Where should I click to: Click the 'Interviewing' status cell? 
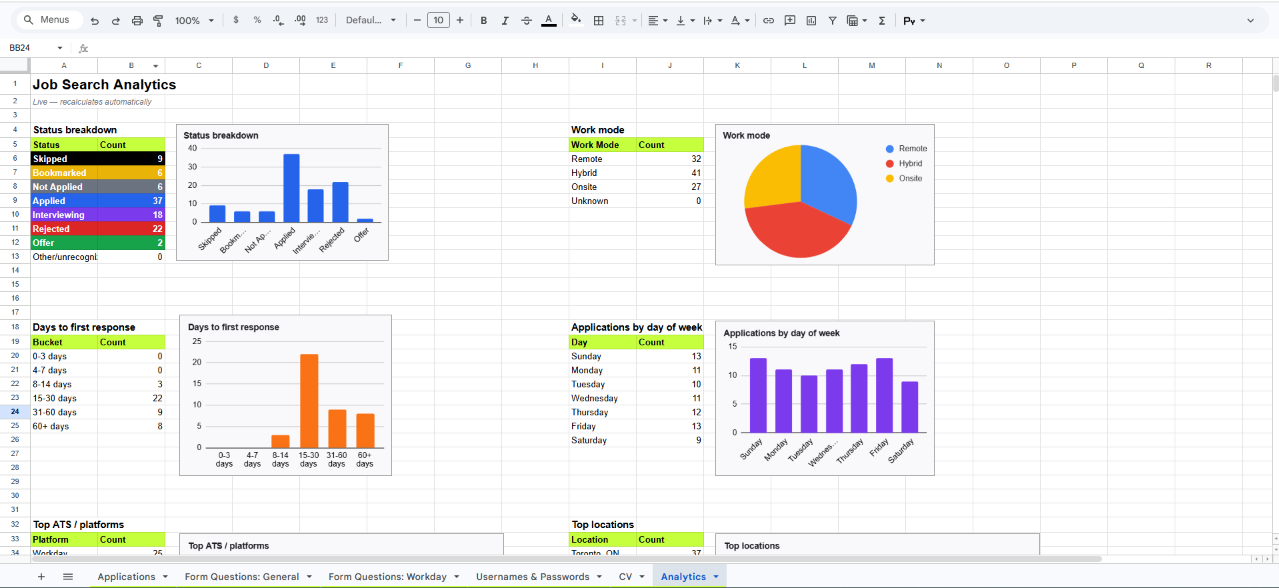pos(65,215)
